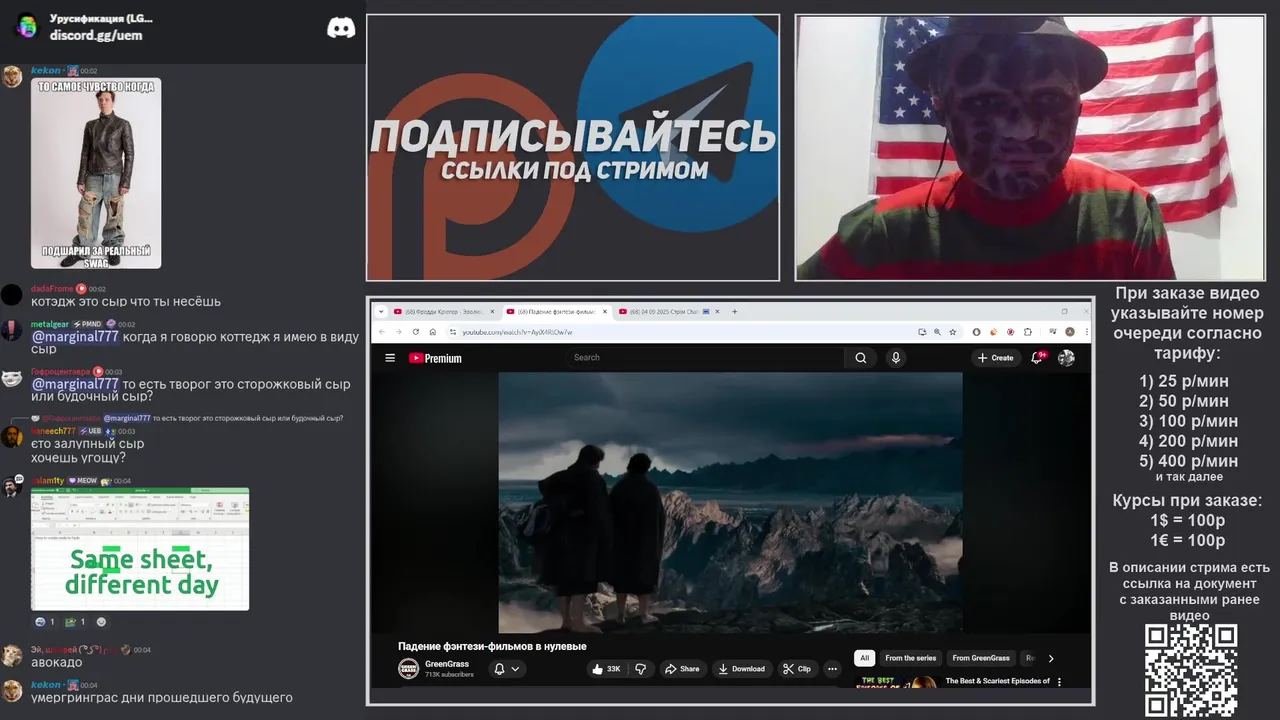Click message text авокадо
The image size is (1280, 720).
[x=57, y=662]
